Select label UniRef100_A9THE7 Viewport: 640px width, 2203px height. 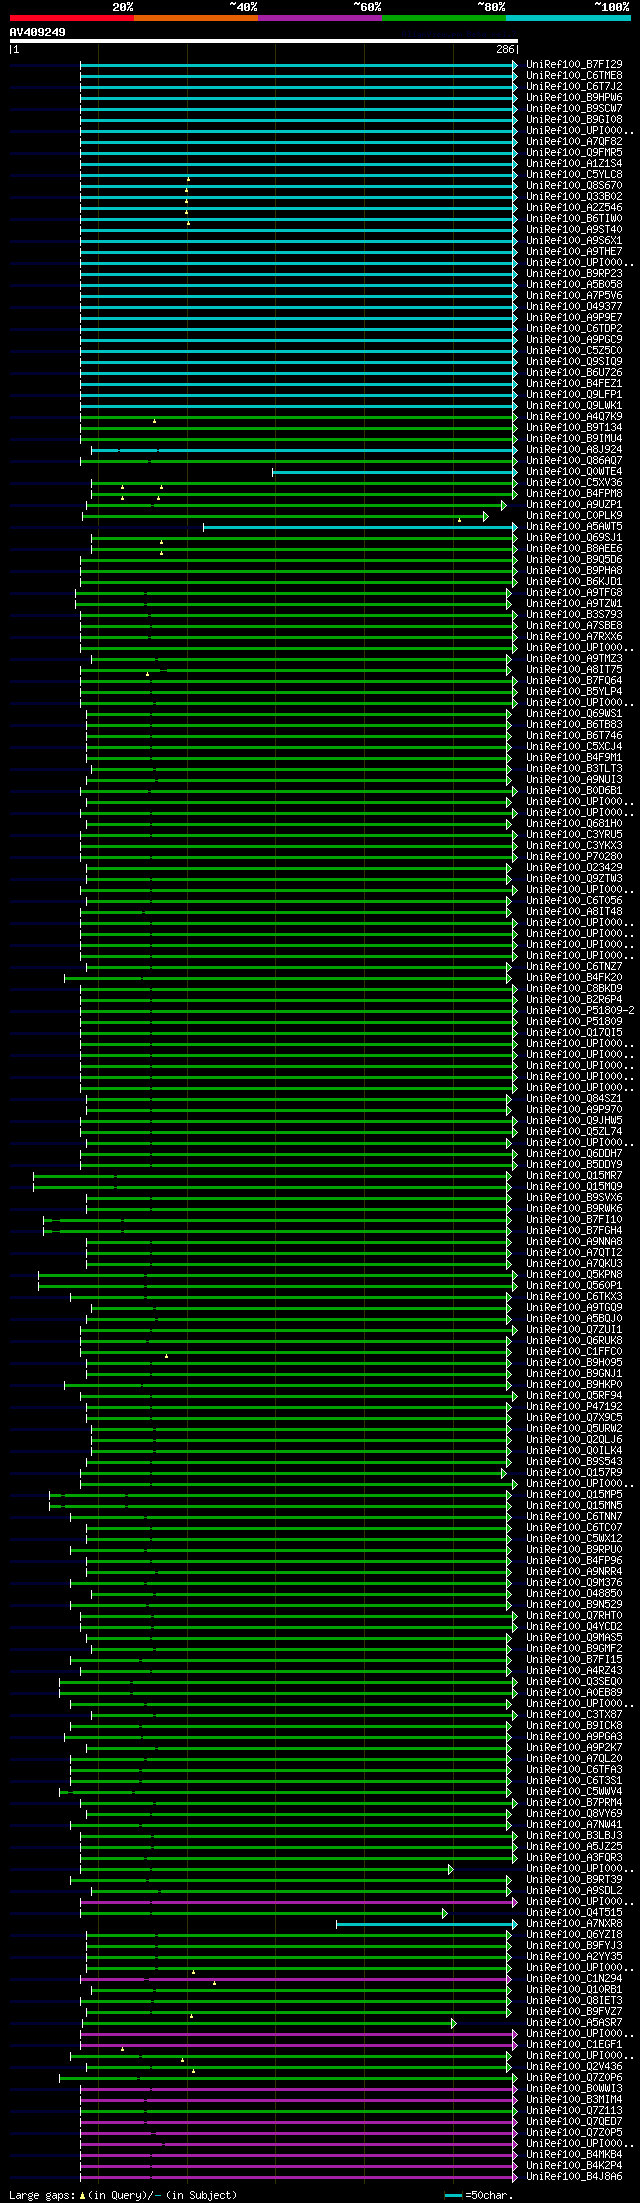click(574, 252)
